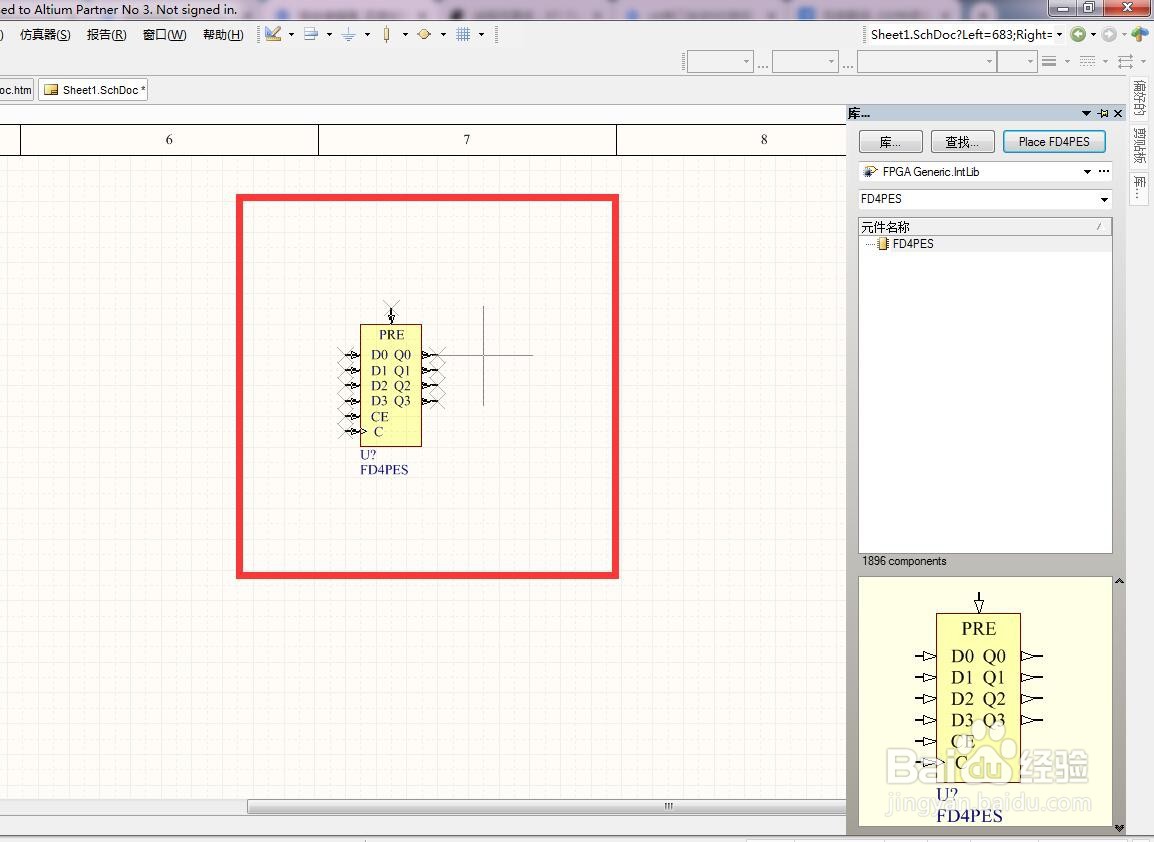Click the line width icon

click(x=1049, y=62)
